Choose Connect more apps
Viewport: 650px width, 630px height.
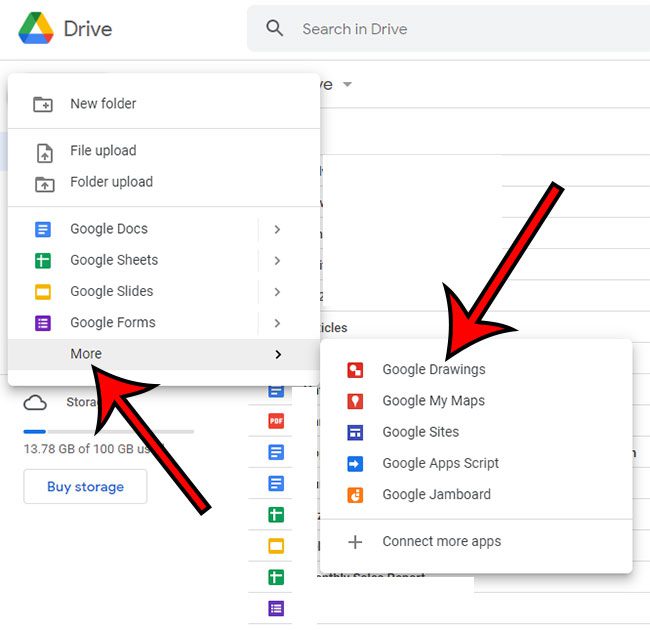[x=476, y=542]
